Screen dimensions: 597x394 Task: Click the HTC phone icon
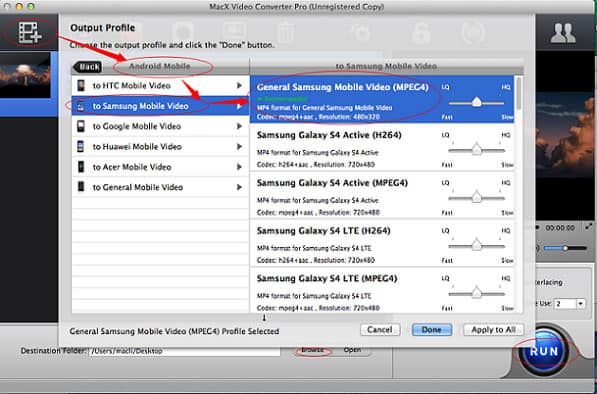click(81, 86)
